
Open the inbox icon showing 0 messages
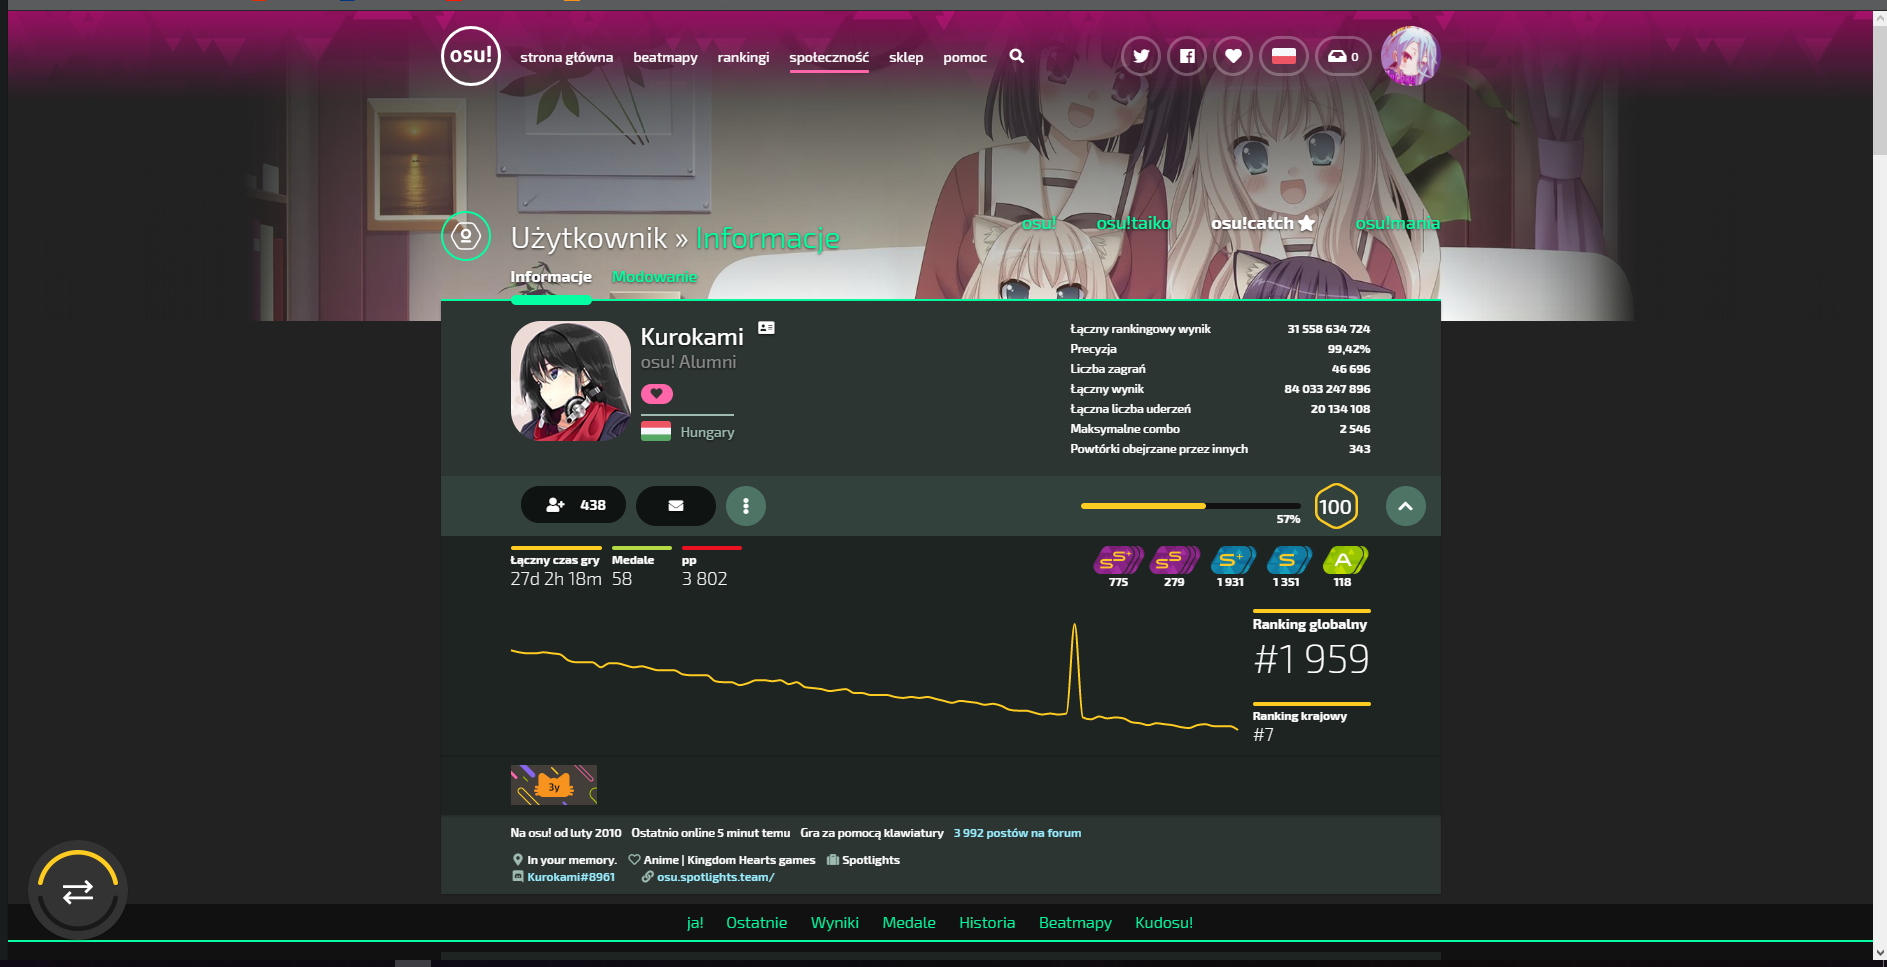coord(1342,57)
